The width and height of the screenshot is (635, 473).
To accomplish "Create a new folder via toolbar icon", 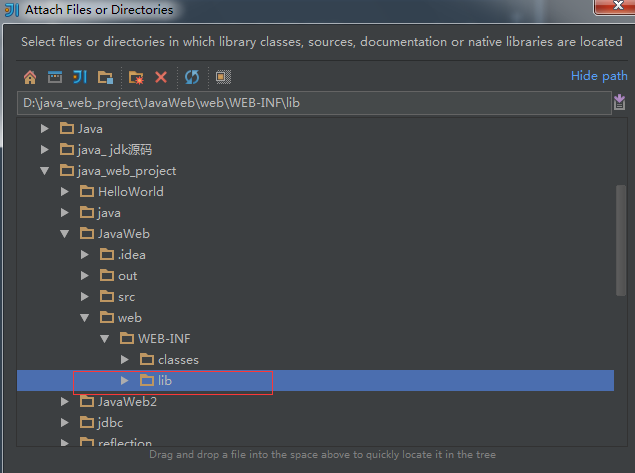I will (x=136, y=77).
